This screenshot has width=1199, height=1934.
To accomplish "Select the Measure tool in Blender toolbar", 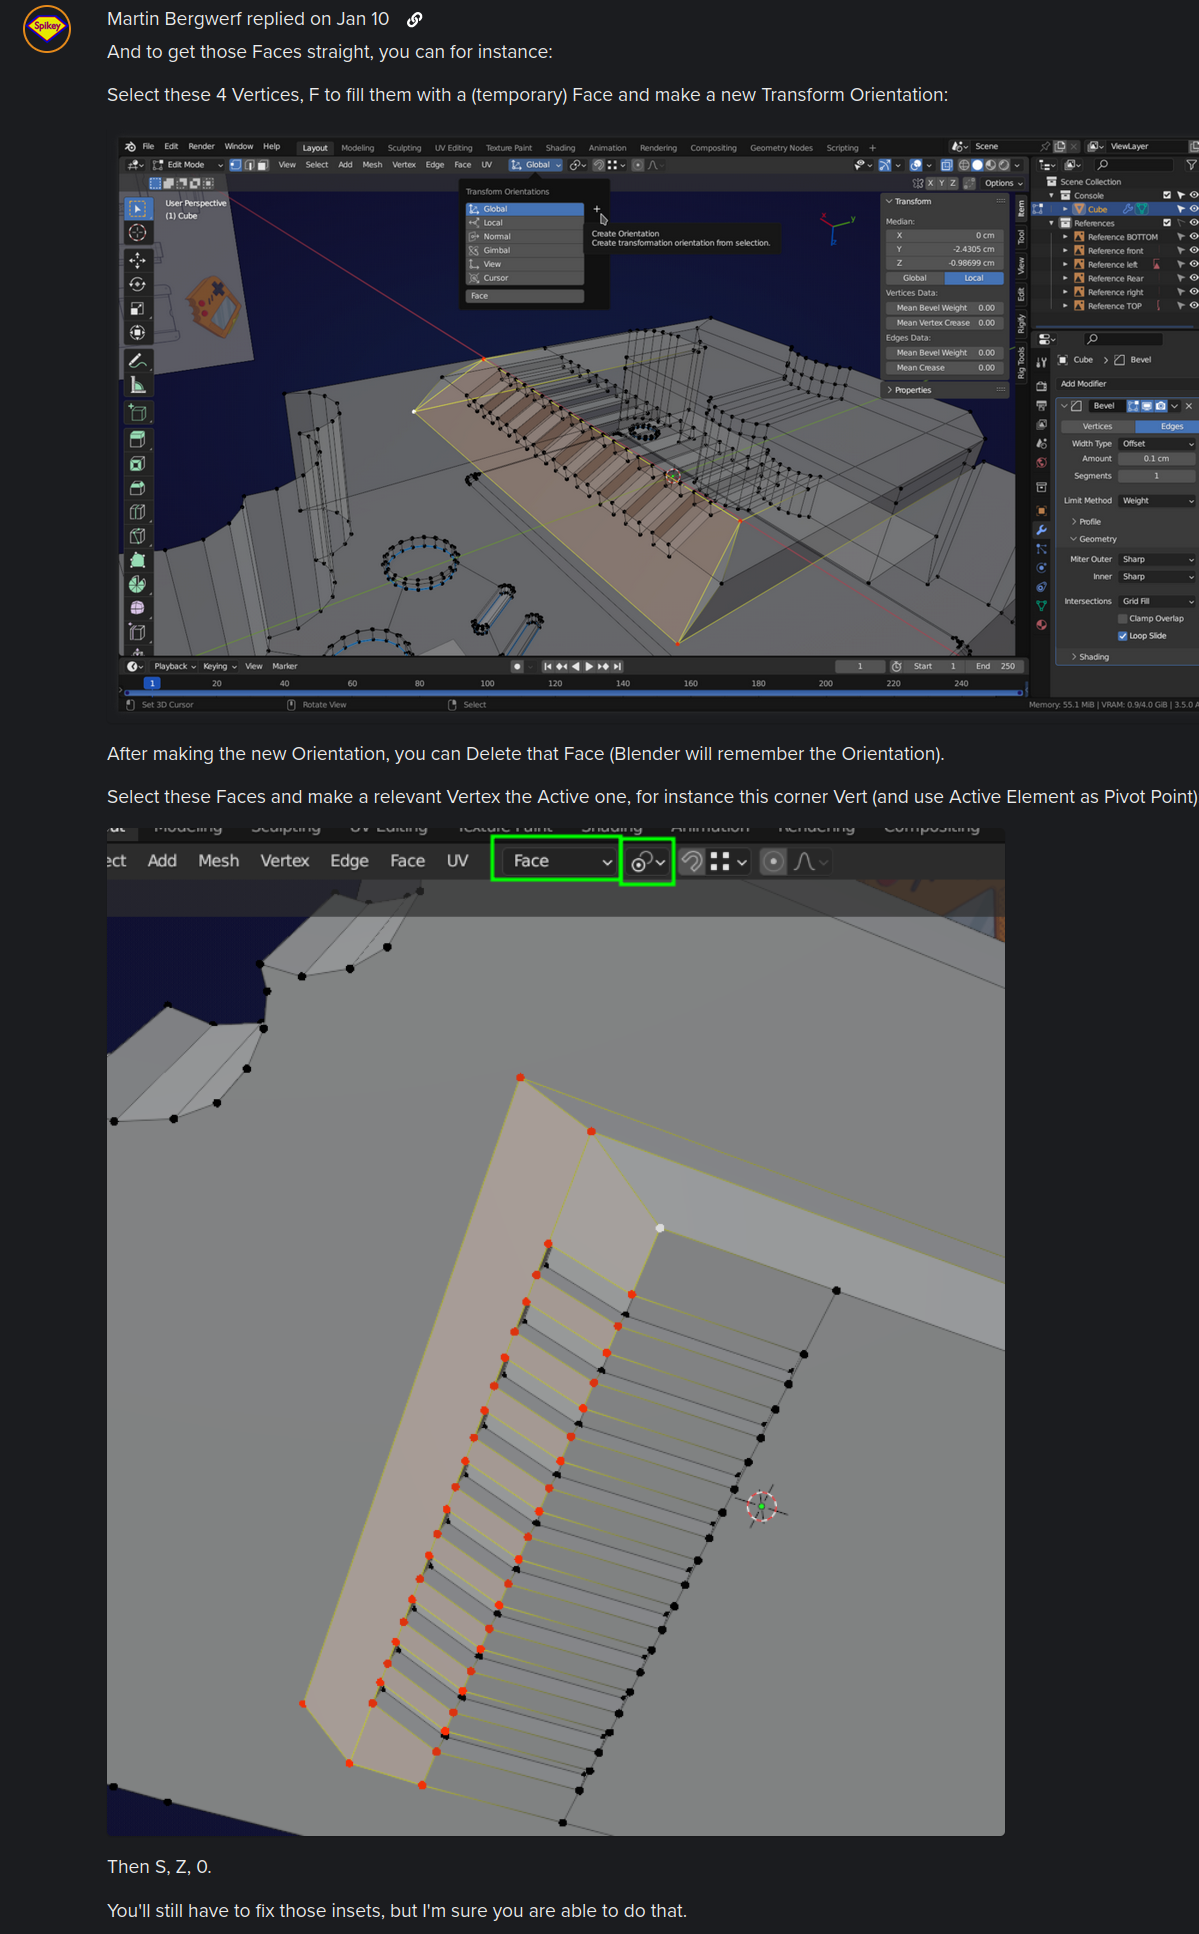I will pos(138,385).
